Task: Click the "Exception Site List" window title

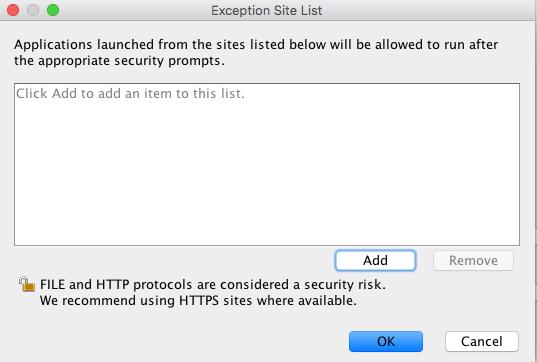Action: point(266,11)
